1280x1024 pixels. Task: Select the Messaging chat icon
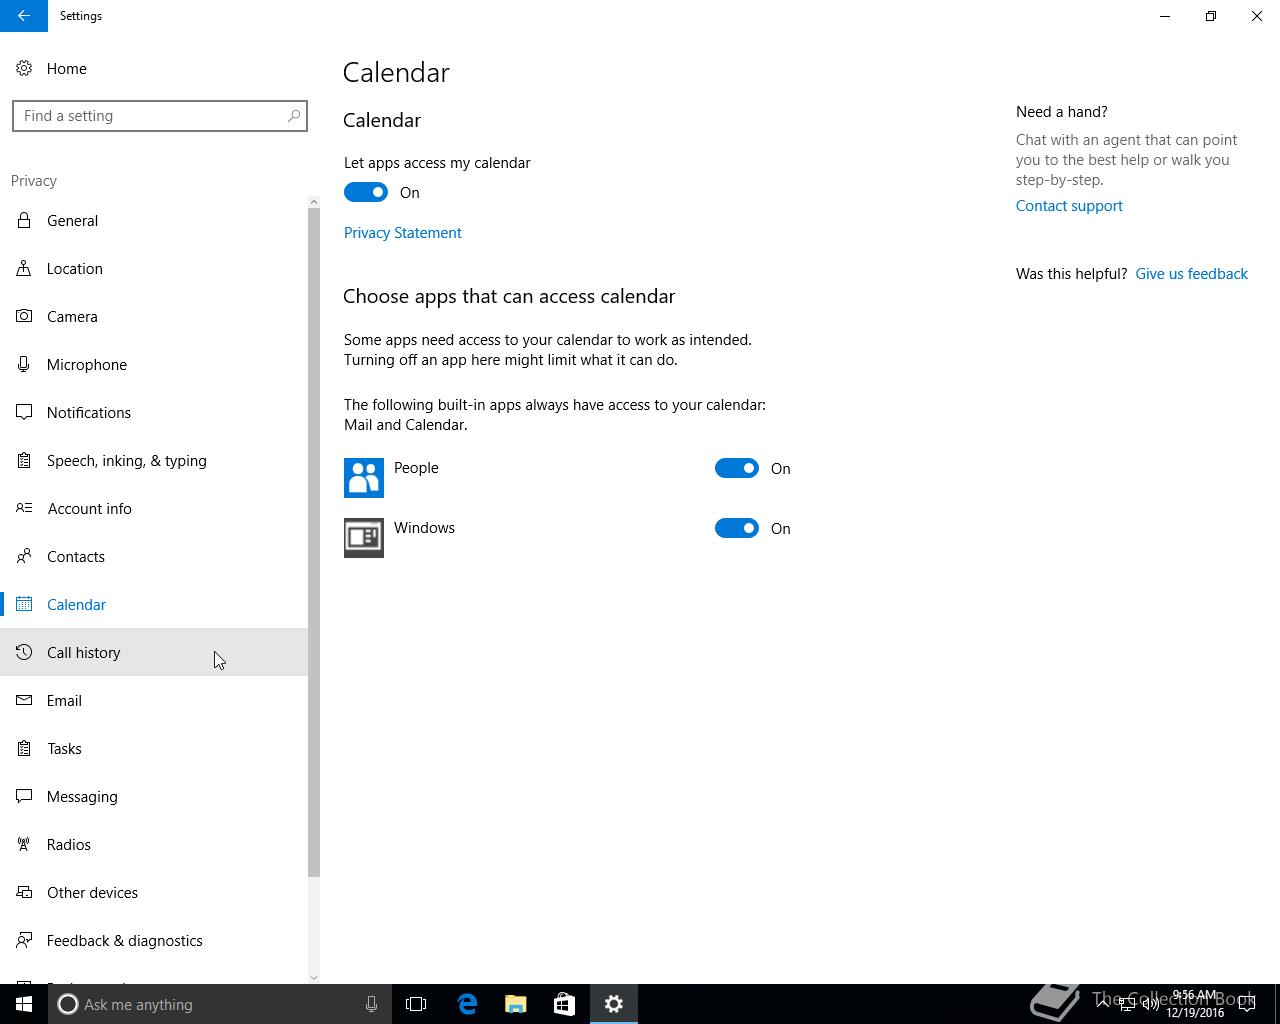point(24,796)
